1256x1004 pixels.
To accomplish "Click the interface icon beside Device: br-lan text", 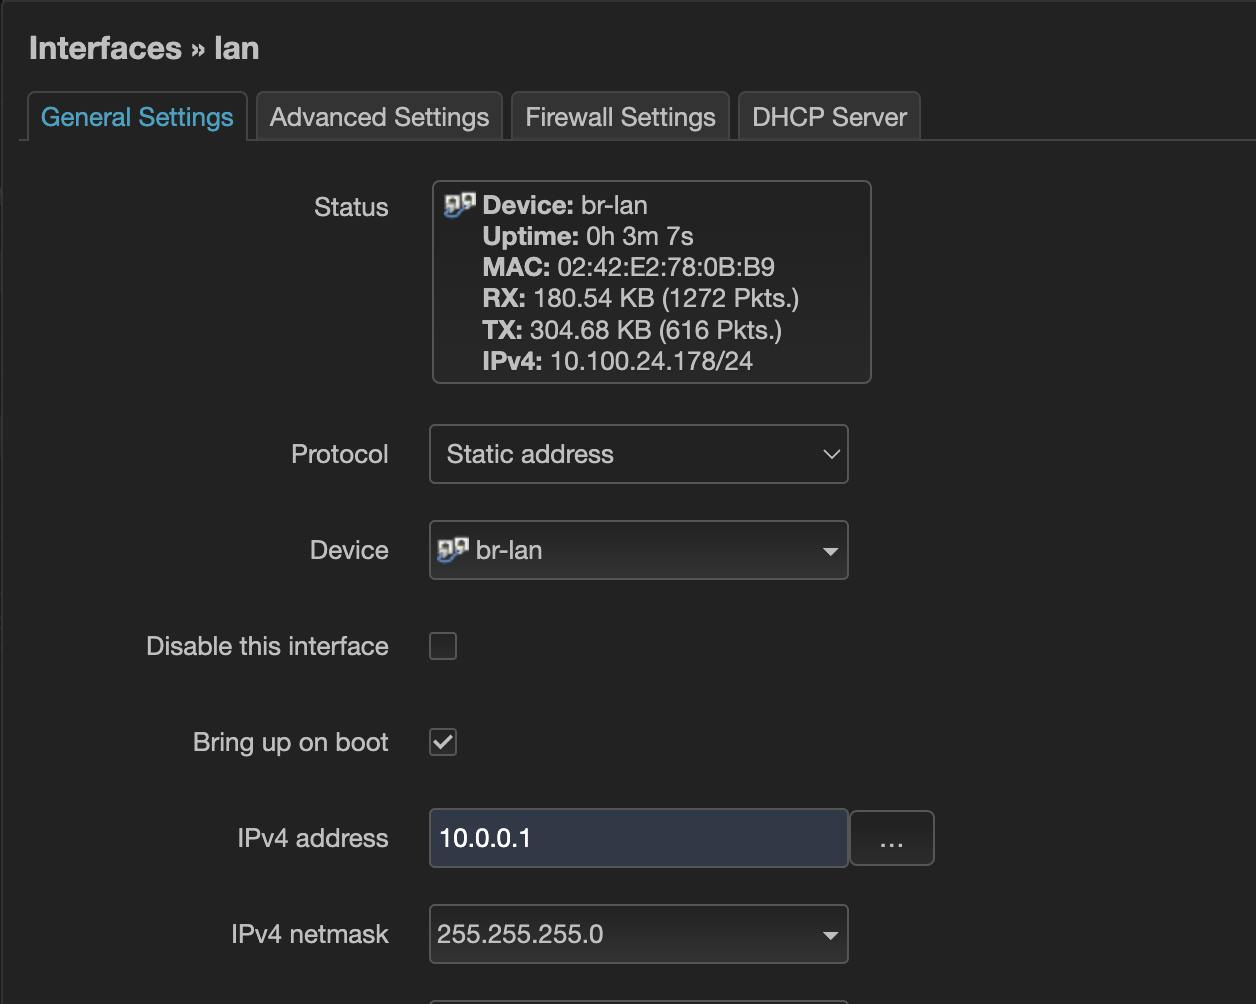I will tap(459, 204).
